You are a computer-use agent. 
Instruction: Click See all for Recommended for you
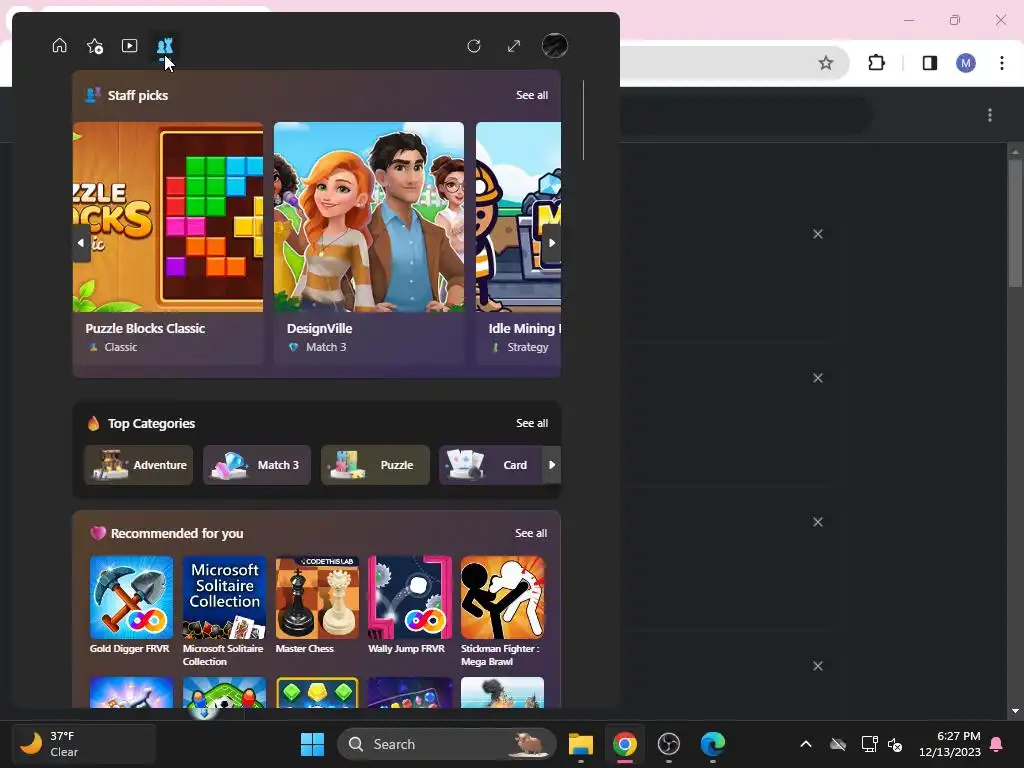(531, 534)
